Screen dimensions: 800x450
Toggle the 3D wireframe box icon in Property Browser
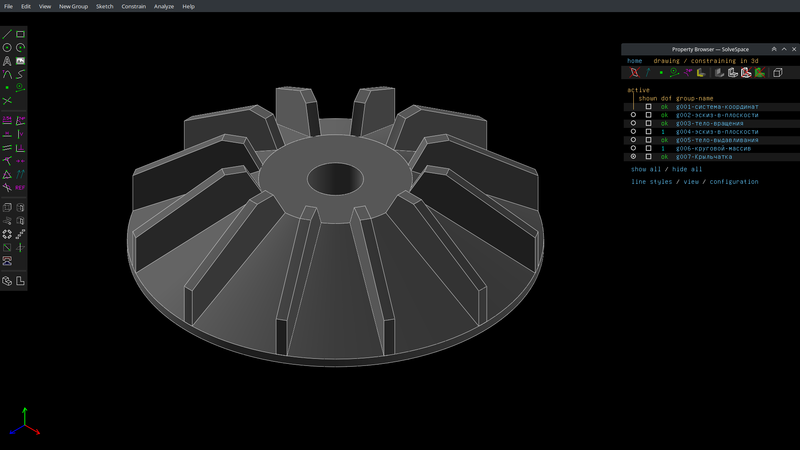point(778,73)
